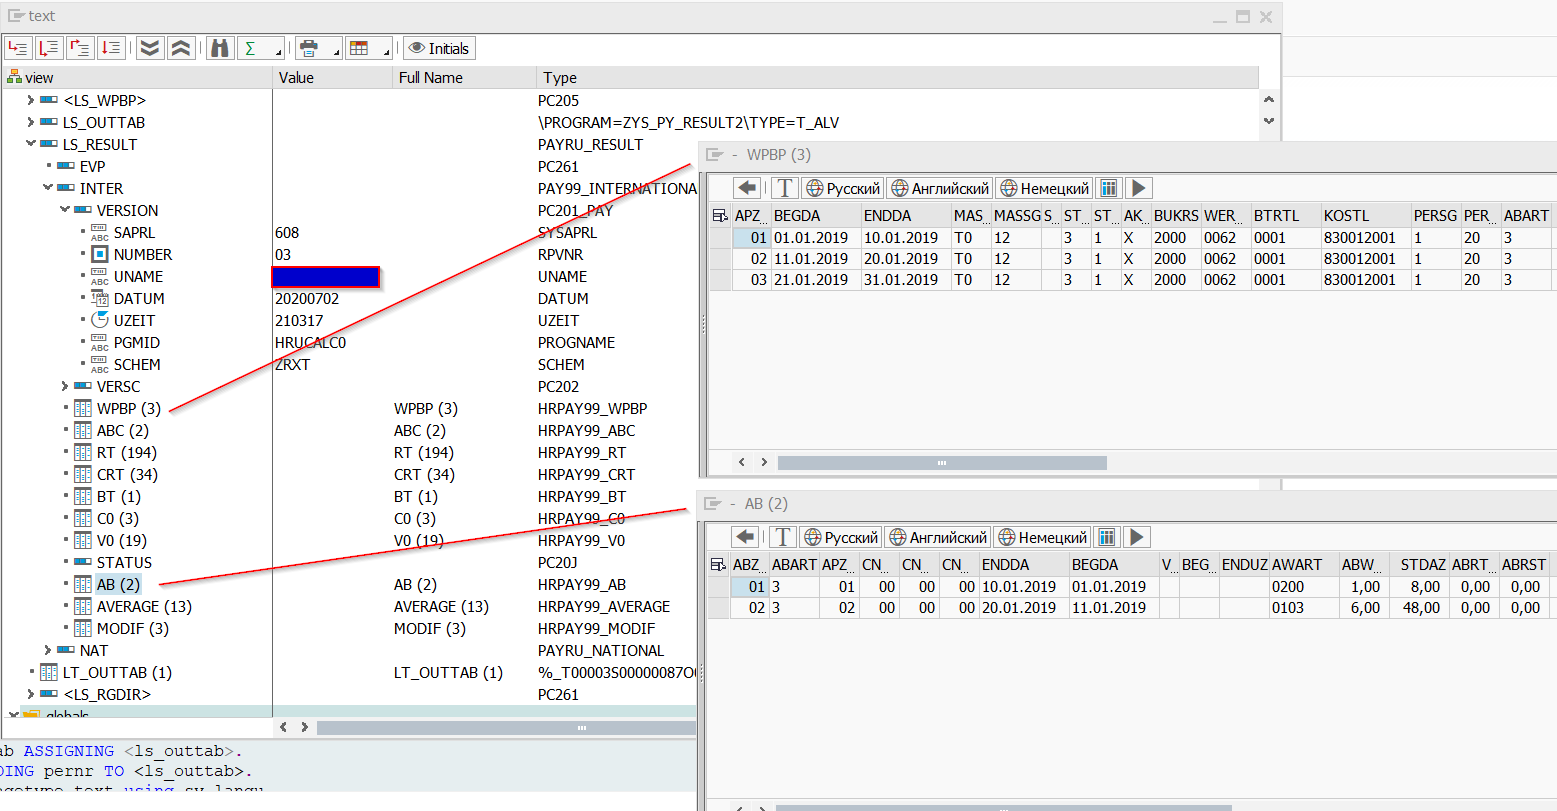Click the horizontal scrollbar of the WPBP window
The width and height of the screenshot is (1557, 811).
click(x=942, y=463)
